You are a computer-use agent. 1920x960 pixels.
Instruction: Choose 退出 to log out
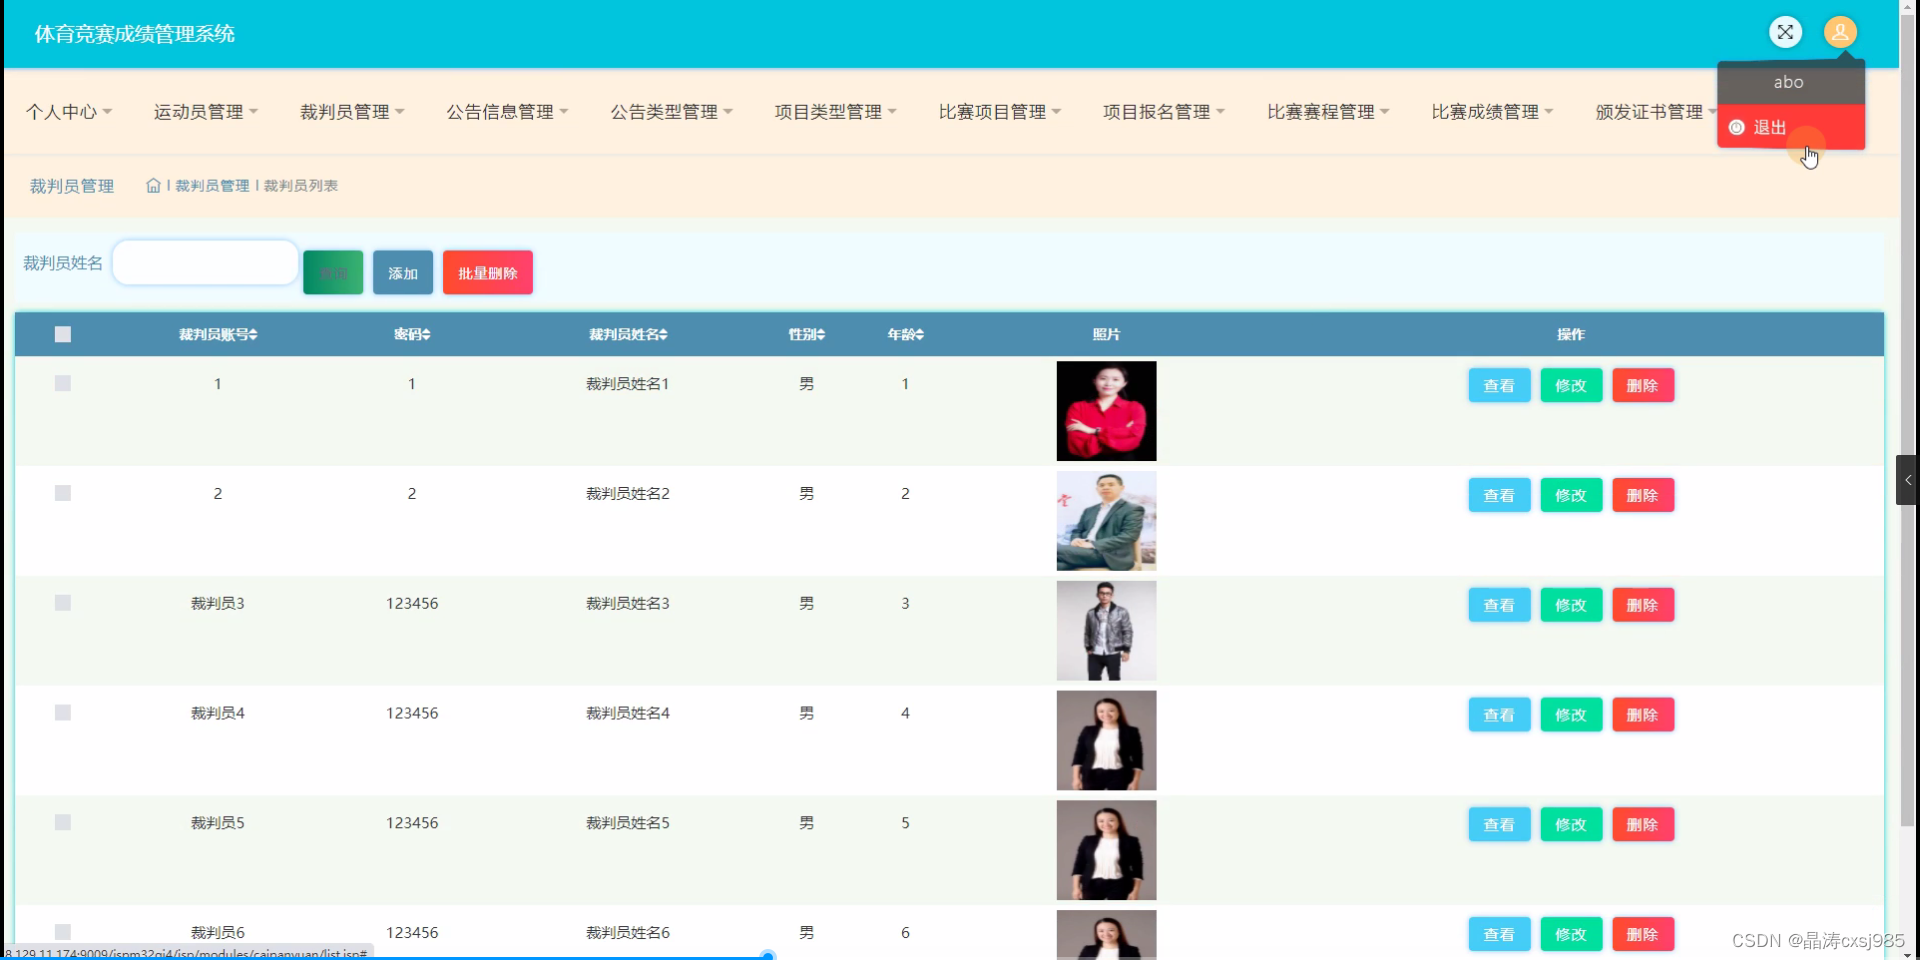(x=1791, y=127)
